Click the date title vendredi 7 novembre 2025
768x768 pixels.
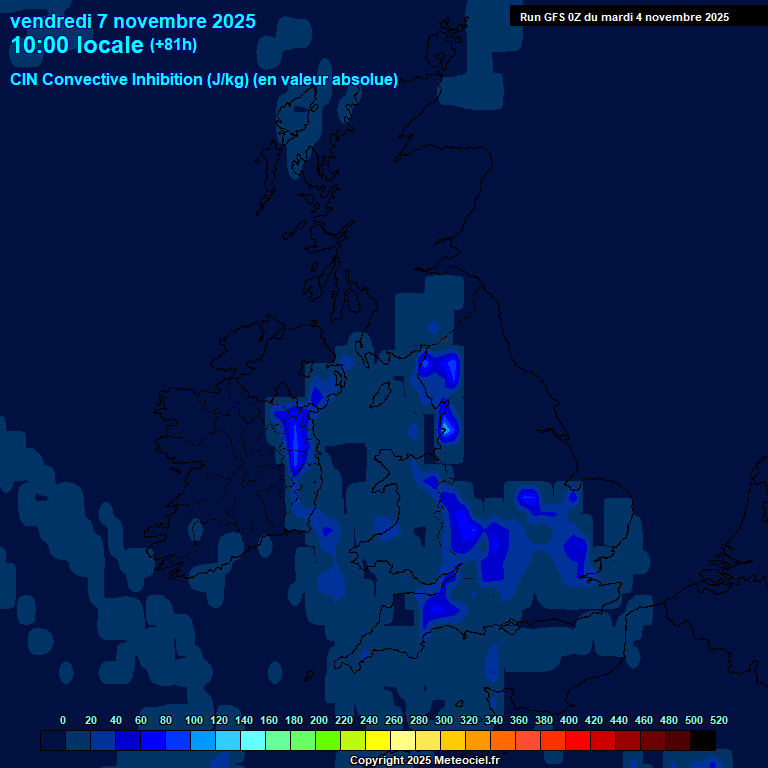pyautogui.click(x=132, y=21)
